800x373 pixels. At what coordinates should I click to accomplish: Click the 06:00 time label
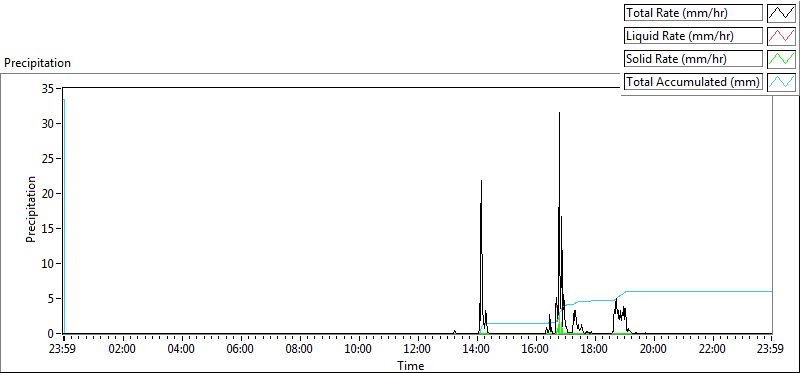241,350
